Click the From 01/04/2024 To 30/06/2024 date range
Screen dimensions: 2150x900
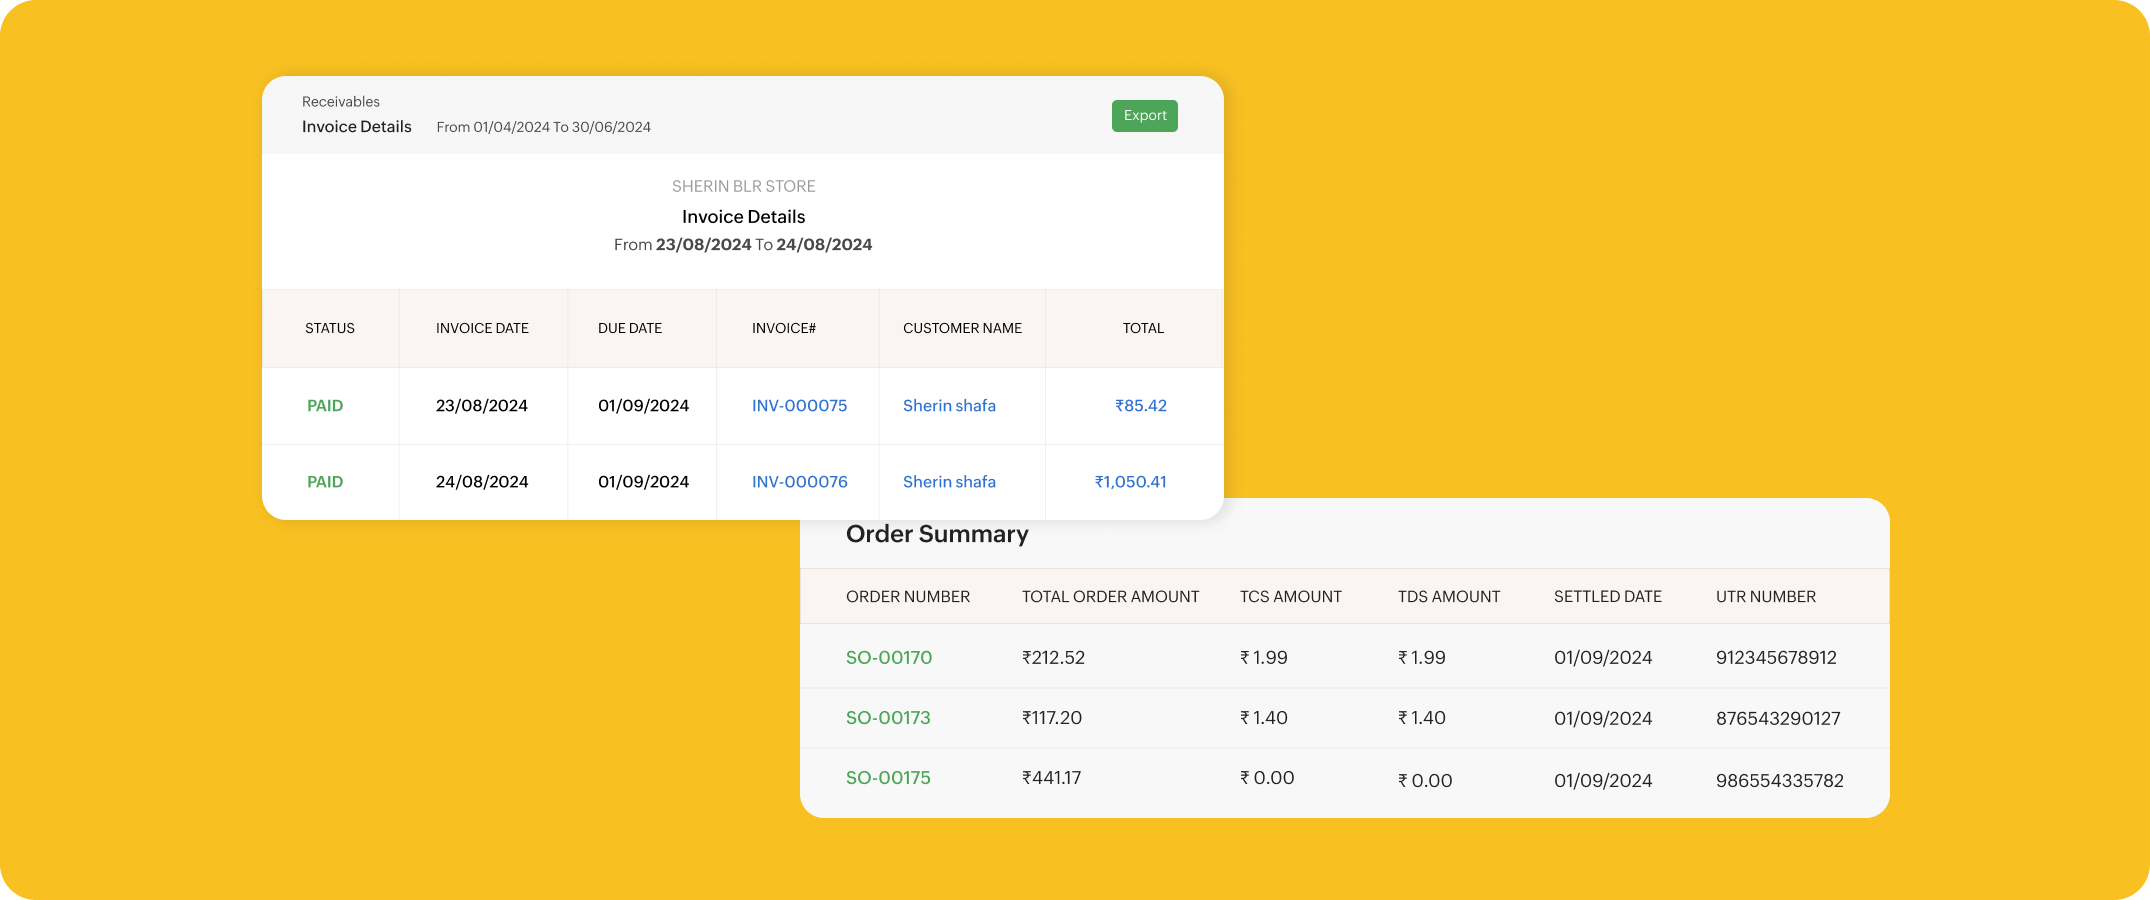coord(543,127)
